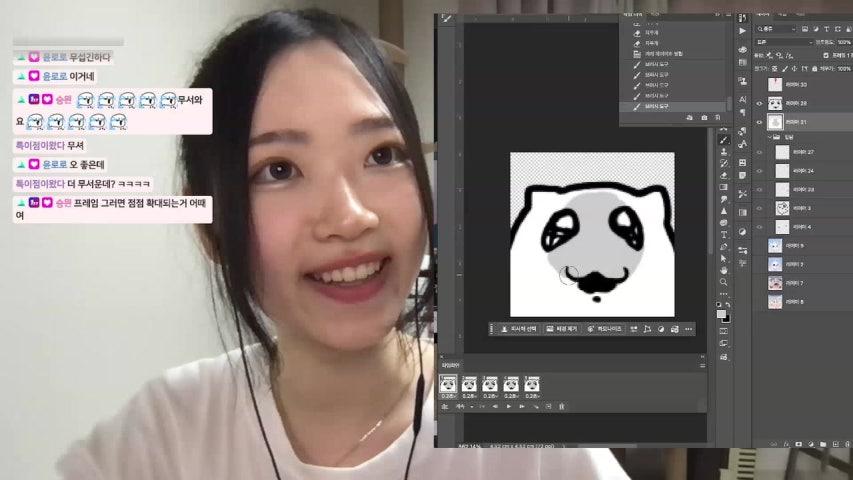The image size is (853, 480).
Task: Select frame 4 thumbnail in the timeline
Action: 511,384
